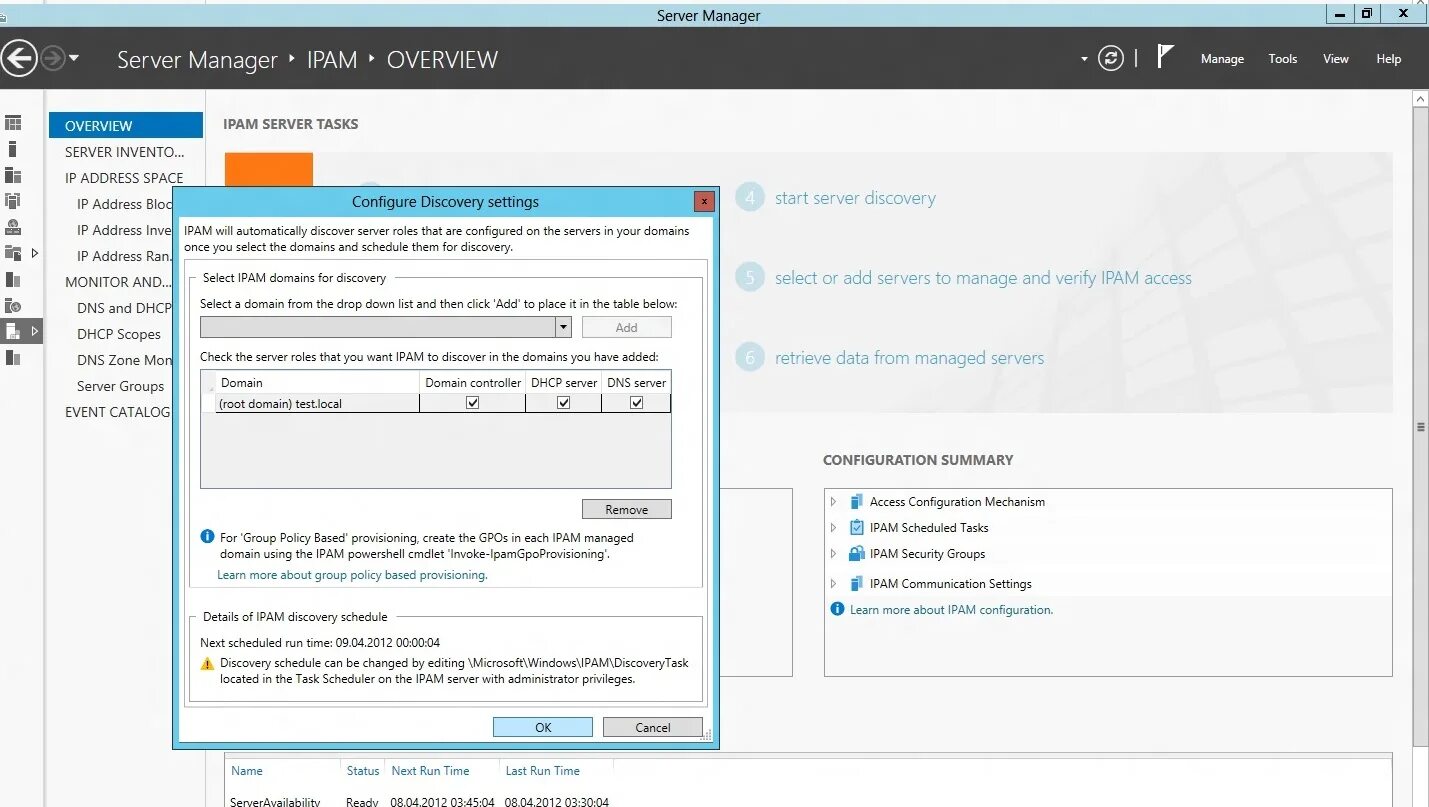The height and width of the screenshot is (807, 1429).
Task: Click the step 6 circle icon
Action: tap(750, 357)
